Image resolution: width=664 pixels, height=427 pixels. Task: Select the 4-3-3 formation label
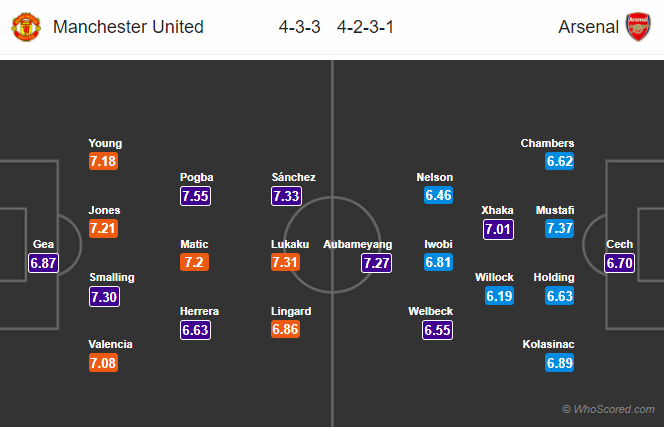pos(300,27)
